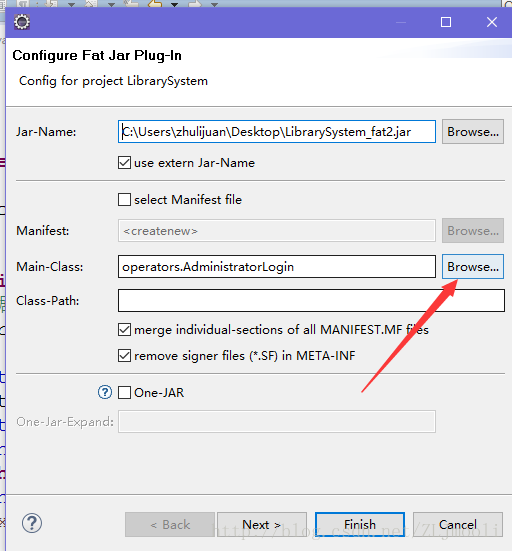Close the dialog with the X button

492,22
